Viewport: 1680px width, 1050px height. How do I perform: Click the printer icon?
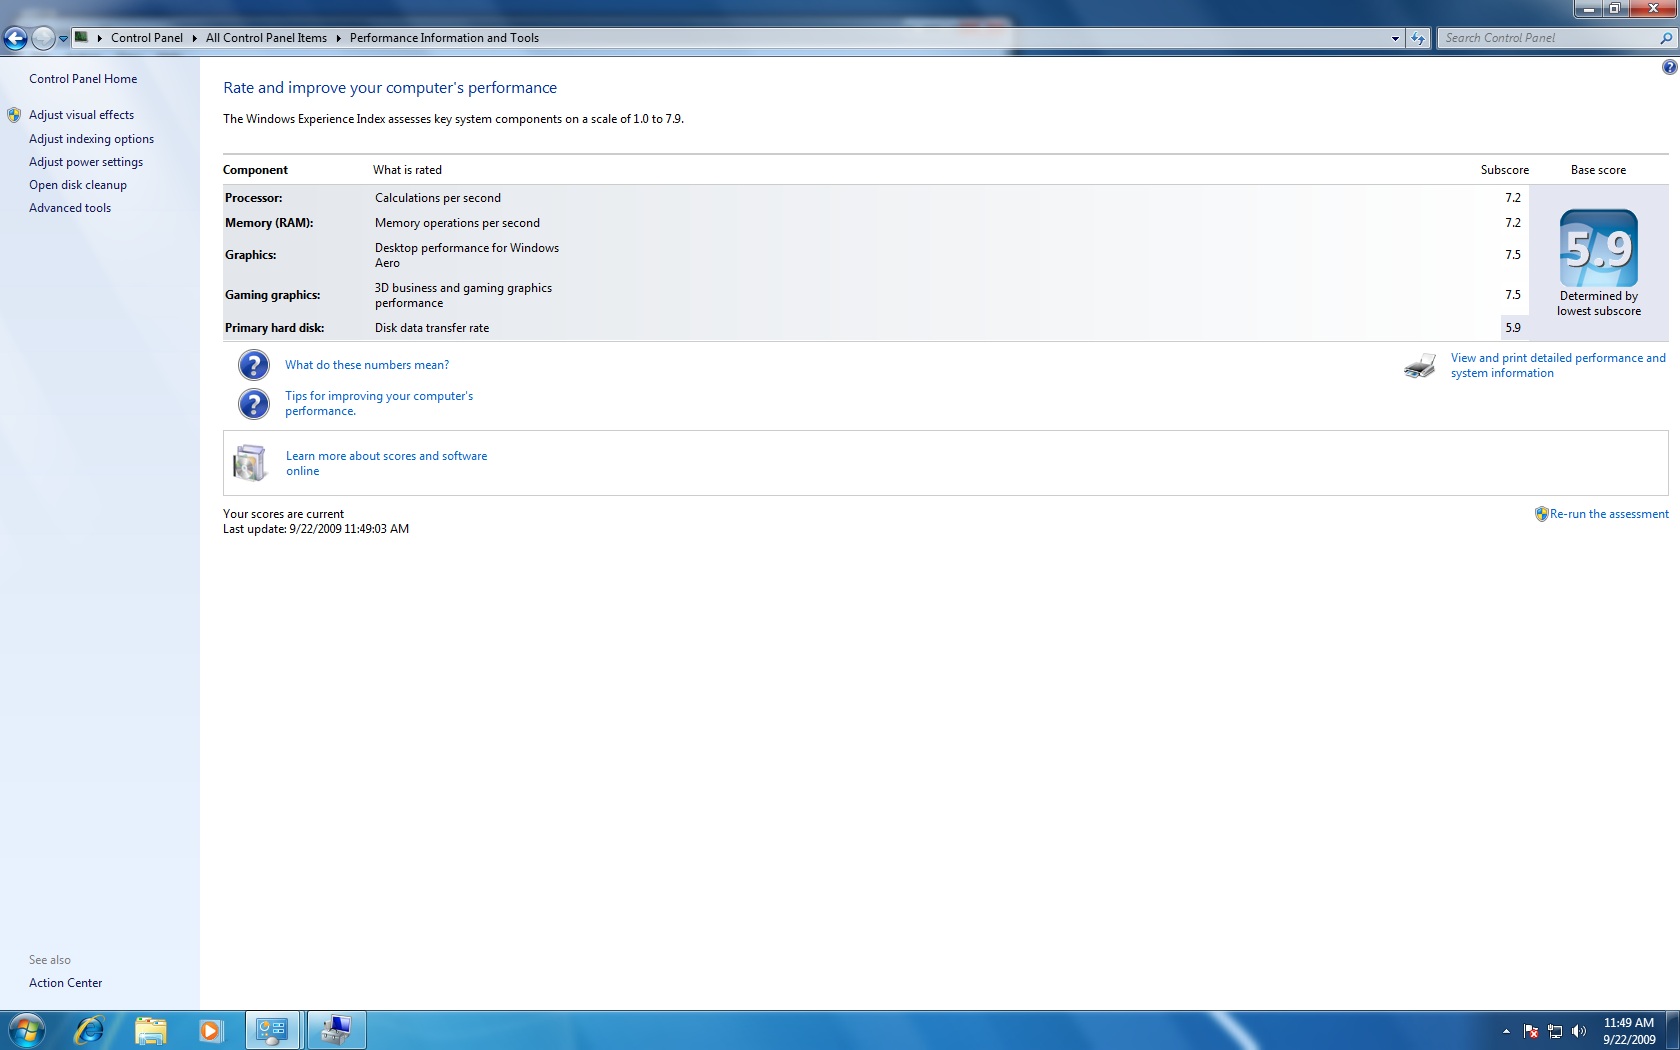(x=1420, y=366)
